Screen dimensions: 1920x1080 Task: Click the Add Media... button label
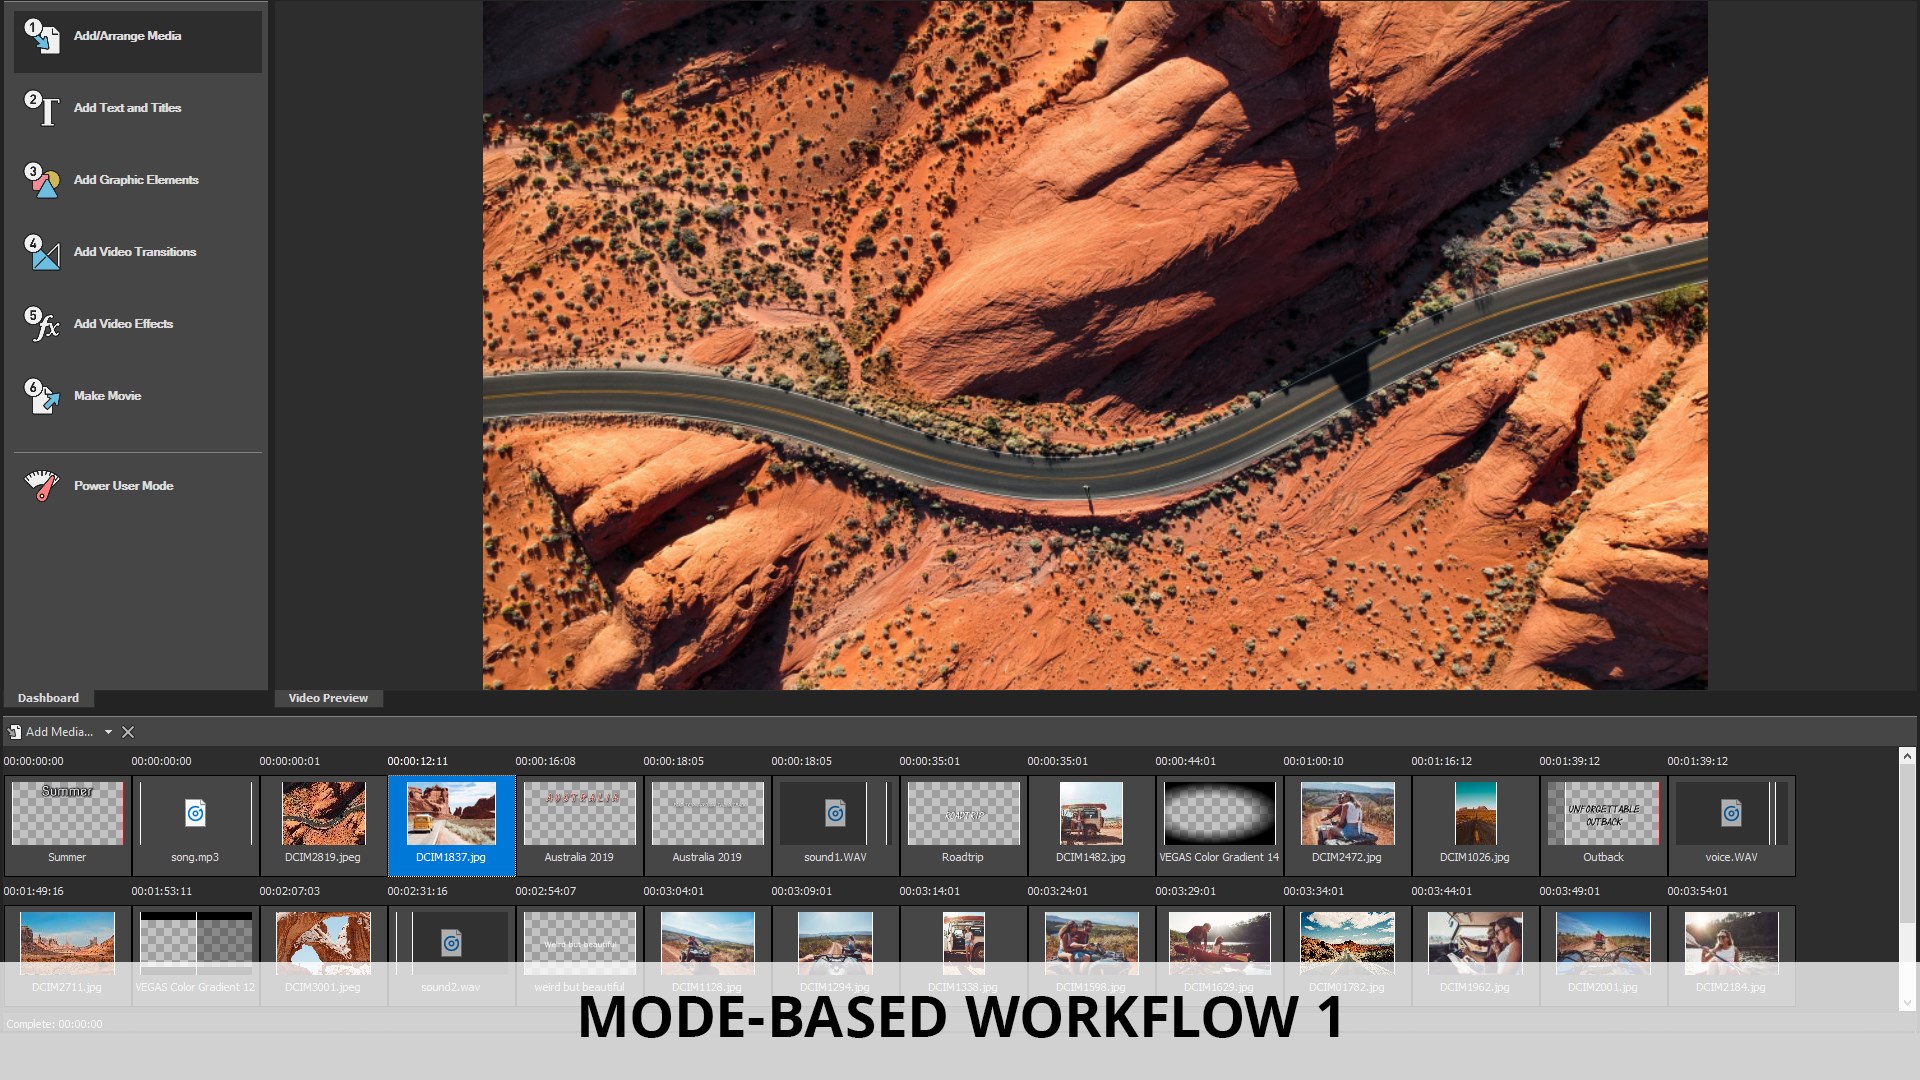point(59,732)
